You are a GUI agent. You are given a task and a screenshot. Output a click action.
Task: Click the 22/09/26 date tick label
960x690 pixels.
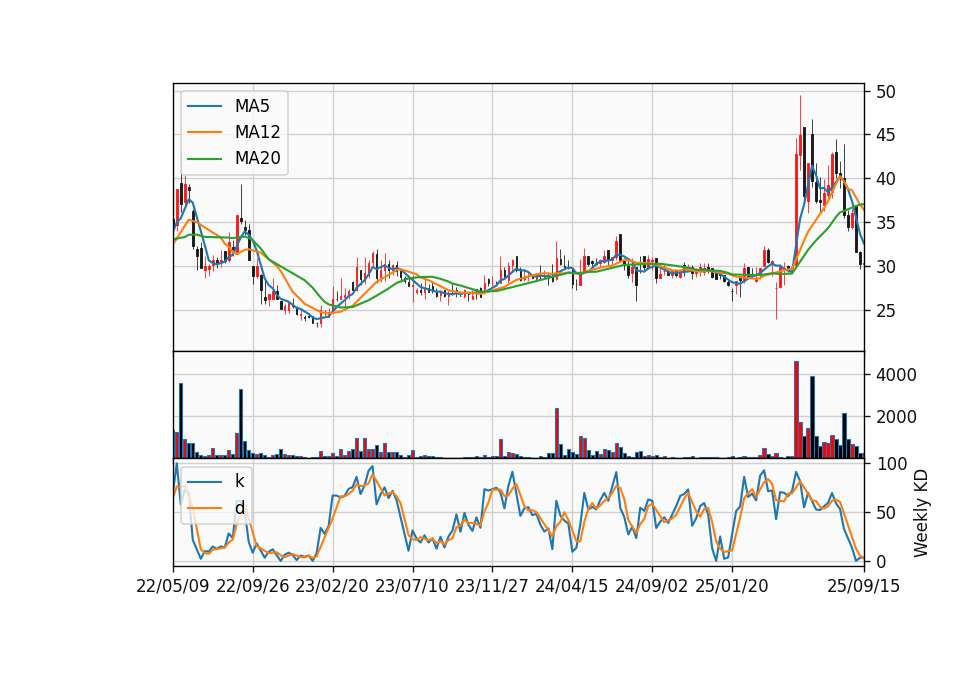tap(253, 586)
